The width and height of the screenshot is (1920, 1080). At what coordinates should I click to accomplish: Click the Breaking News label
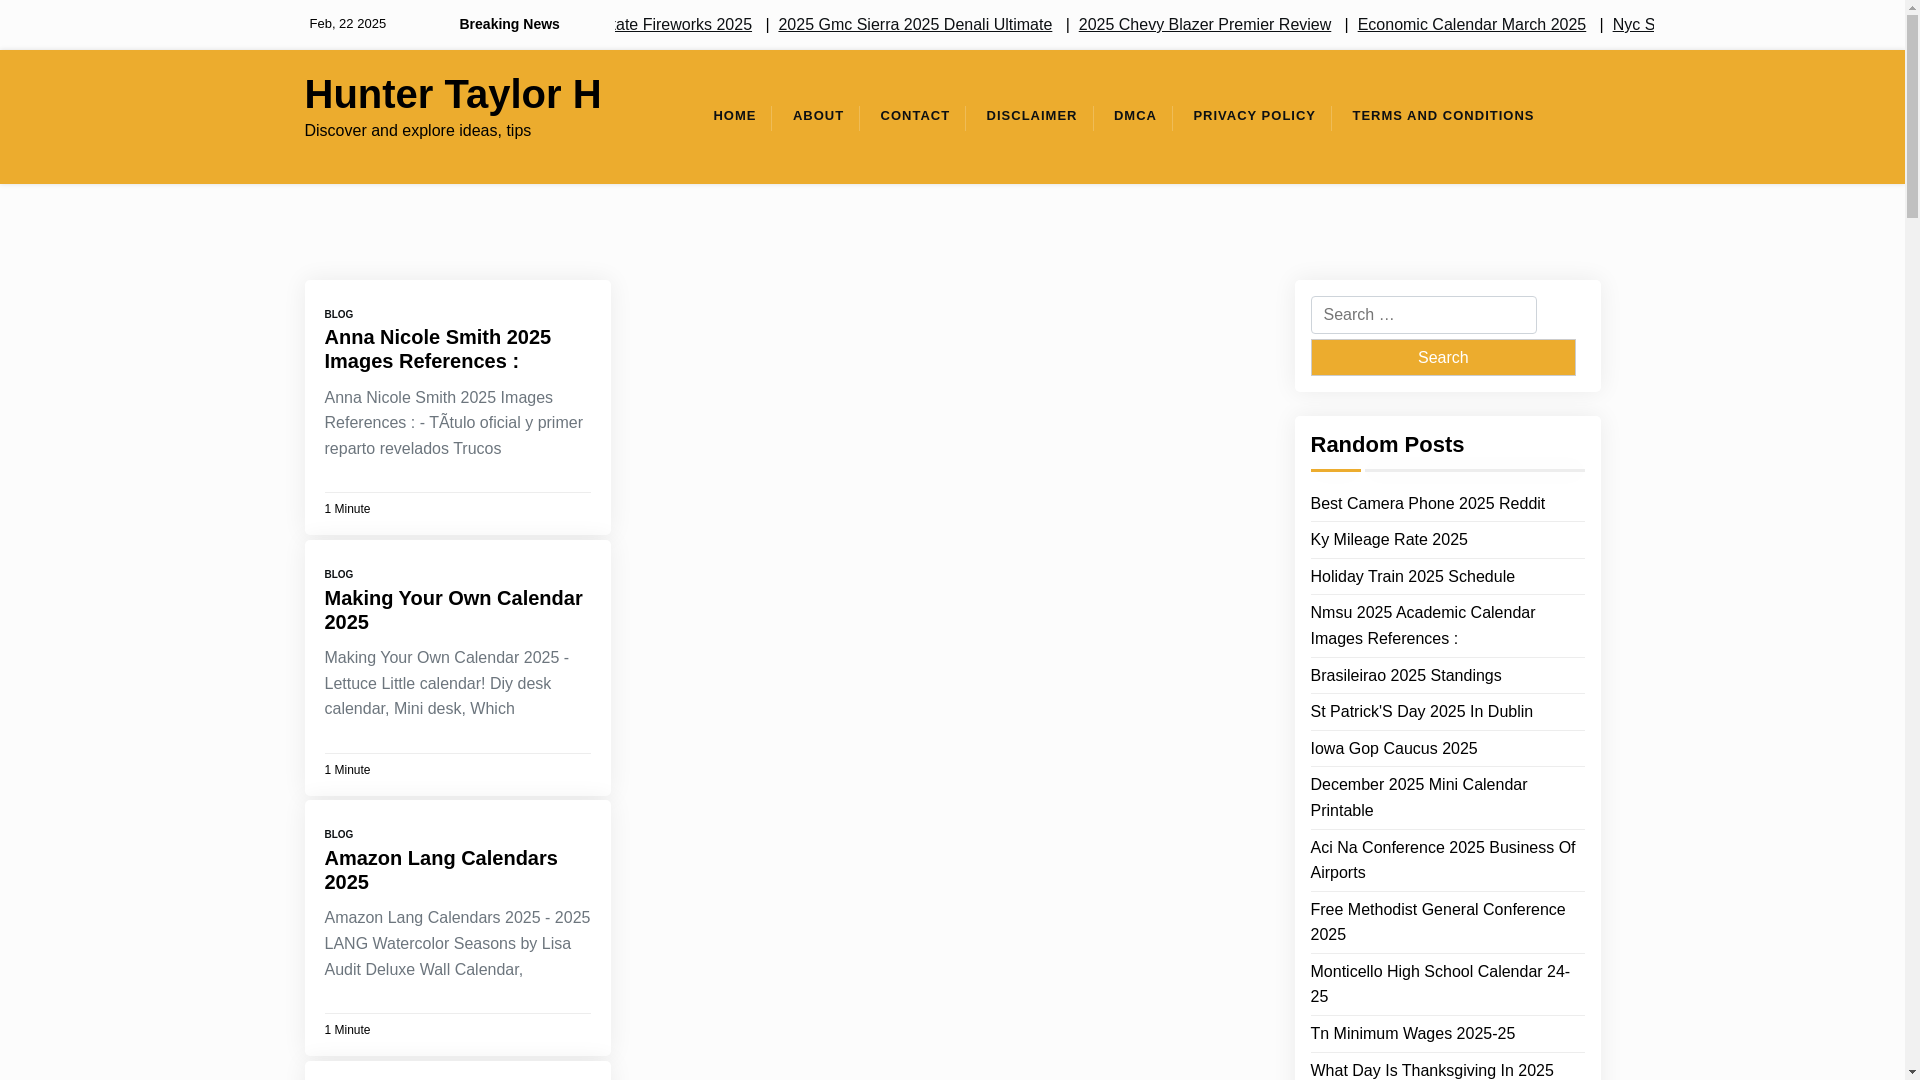click(x=509, y=24)
